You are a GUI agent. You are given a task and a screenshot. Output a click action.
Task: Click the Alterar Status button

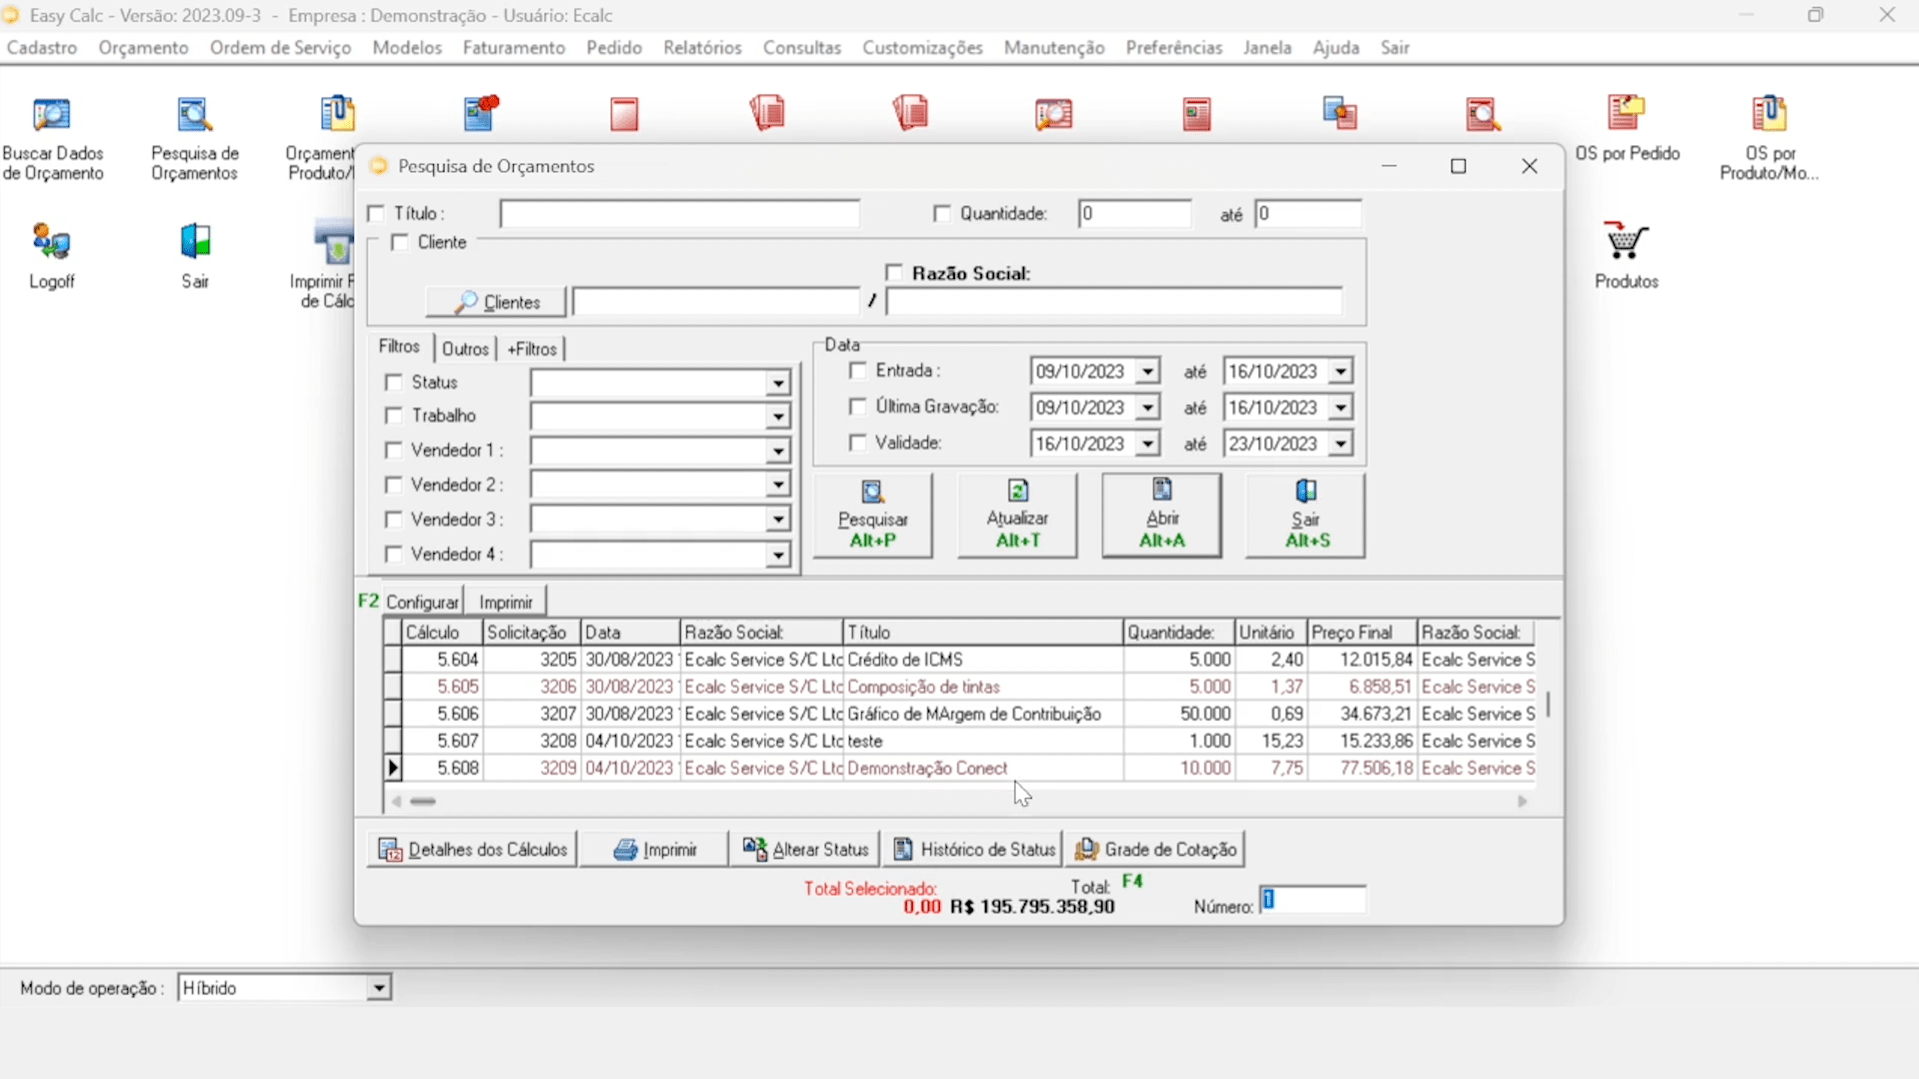pyautogui.click(x=805, y=849)
